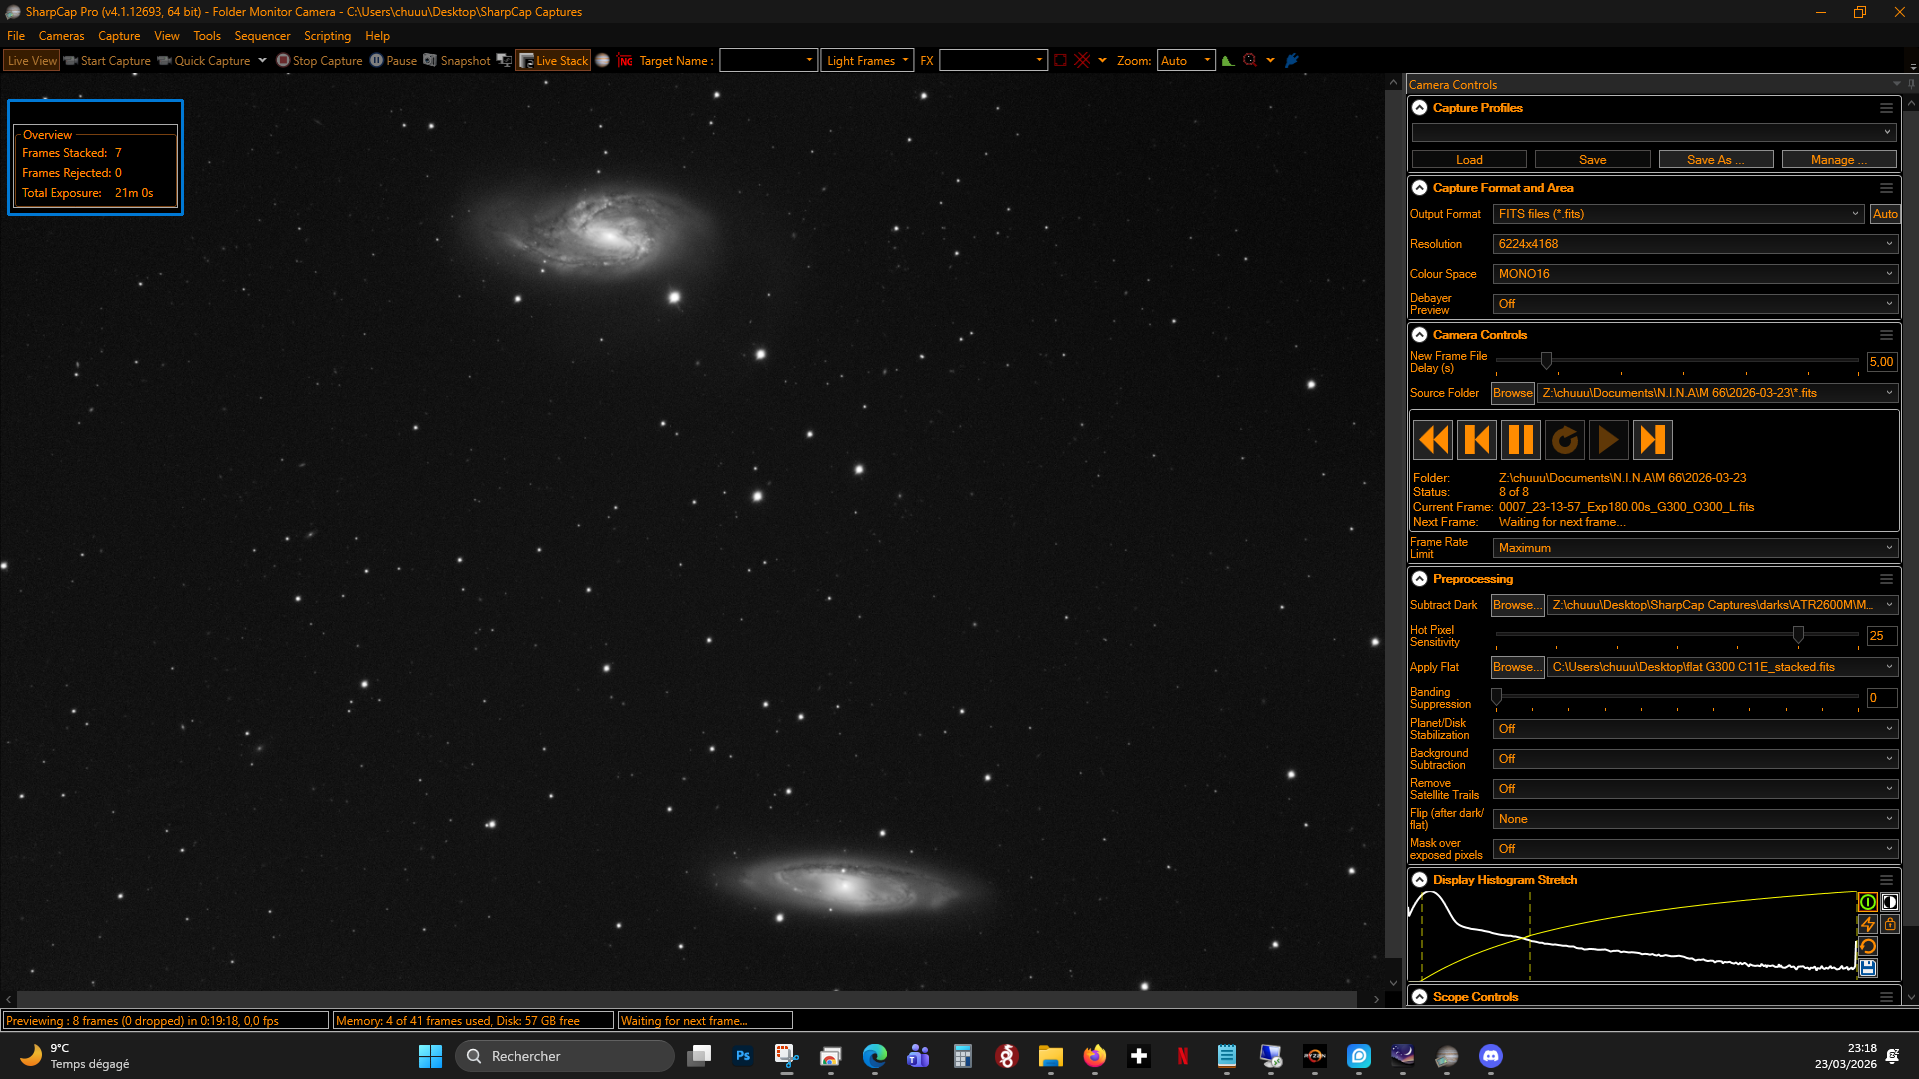Click the Save As capture profile button

tap(1715, 160)
